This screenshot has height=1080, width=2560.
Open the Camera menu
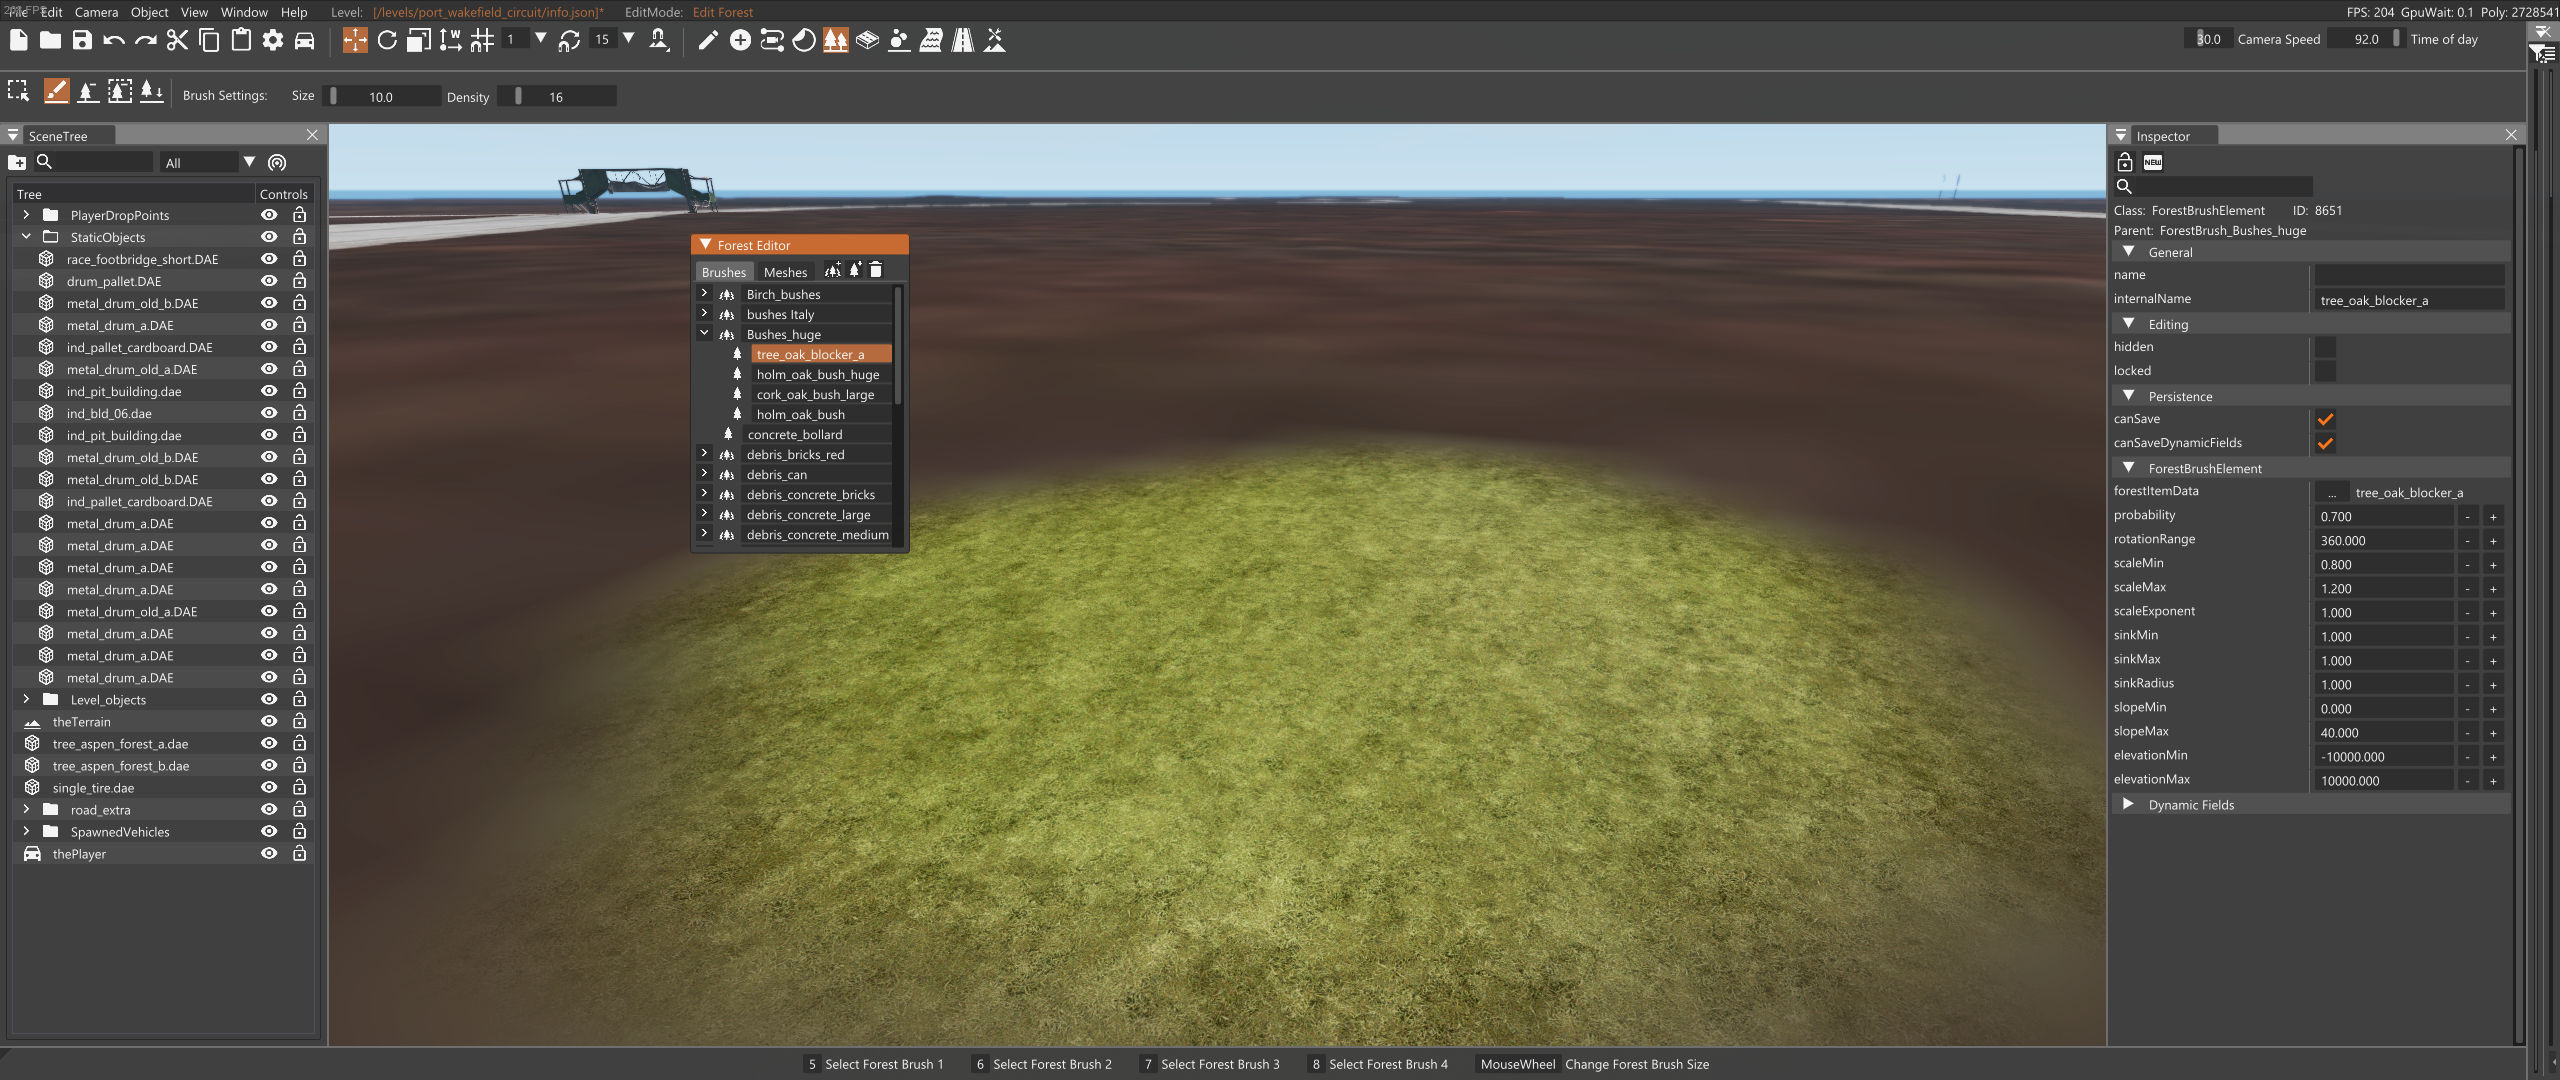click(96, 12)
